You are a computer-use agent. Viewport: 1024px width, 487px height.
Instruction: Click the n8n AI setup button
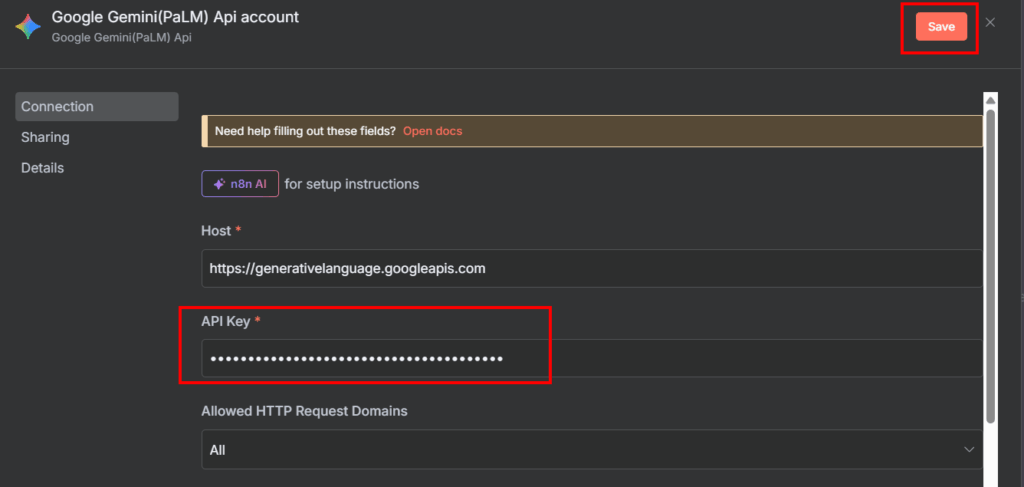240,184
